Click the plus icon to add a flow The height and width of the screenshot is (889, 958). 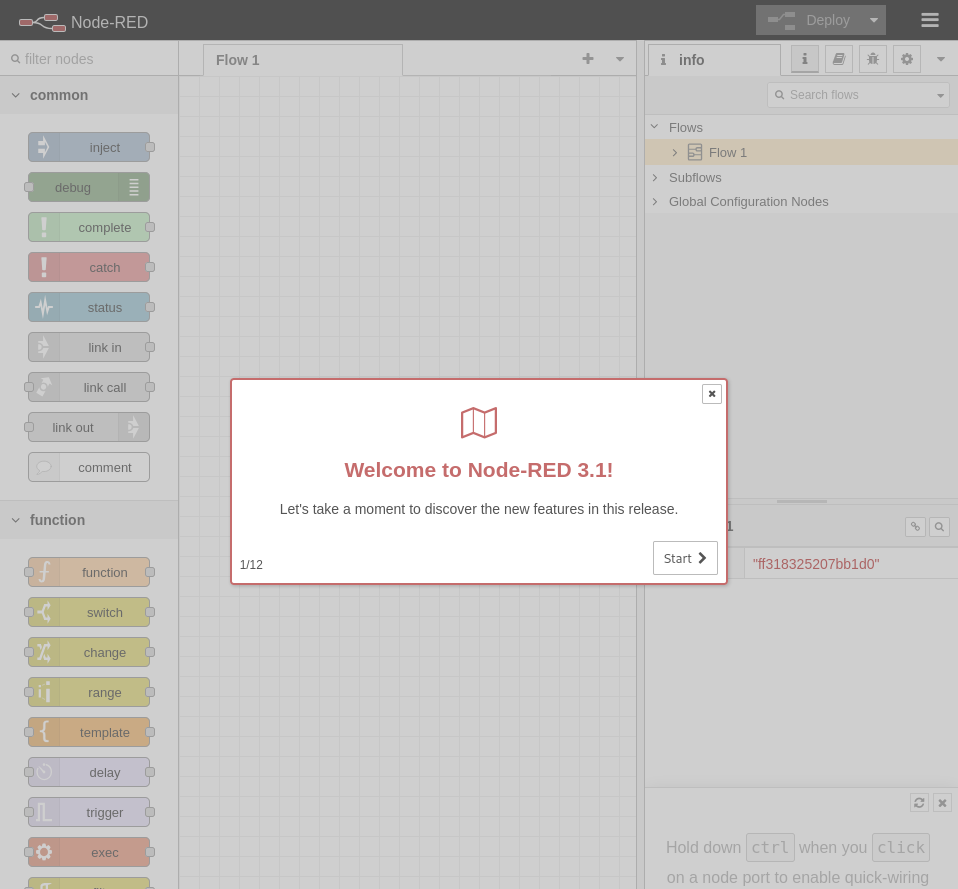(x=588, y=59)
